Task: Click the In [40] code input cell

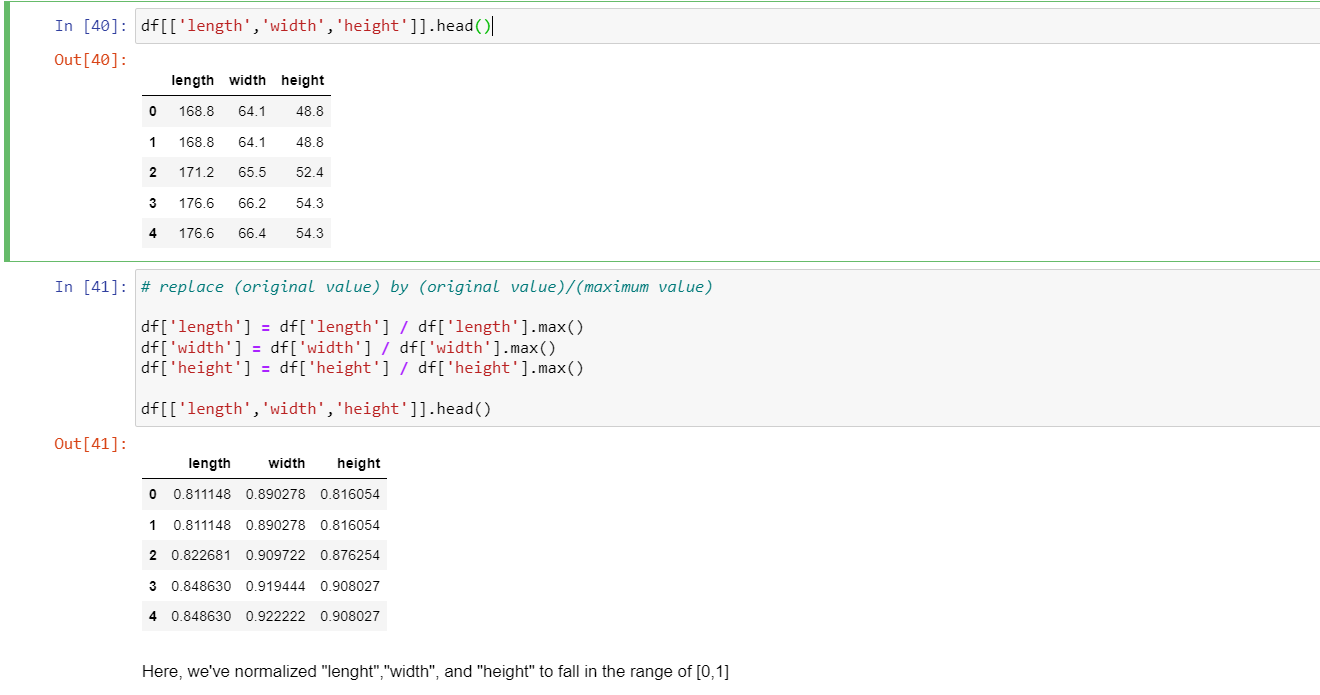Action: pos(700,26)
